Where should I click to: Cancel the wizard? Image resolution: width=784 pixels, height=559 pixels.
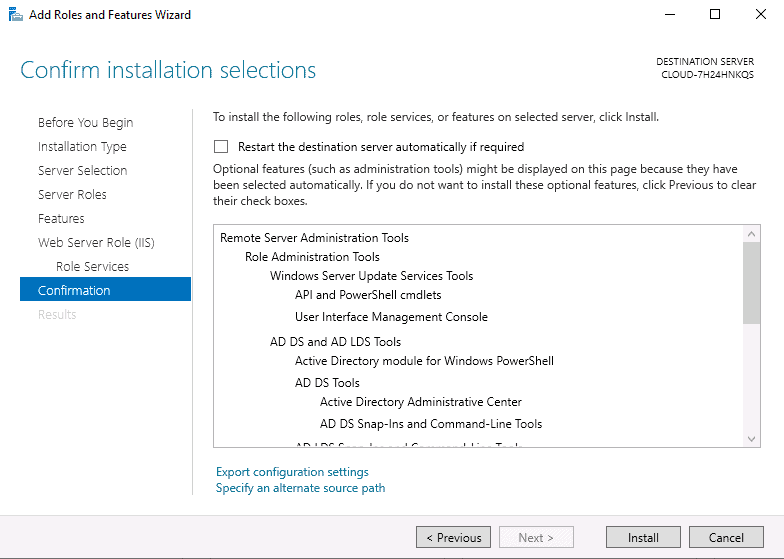click(726, 538)
